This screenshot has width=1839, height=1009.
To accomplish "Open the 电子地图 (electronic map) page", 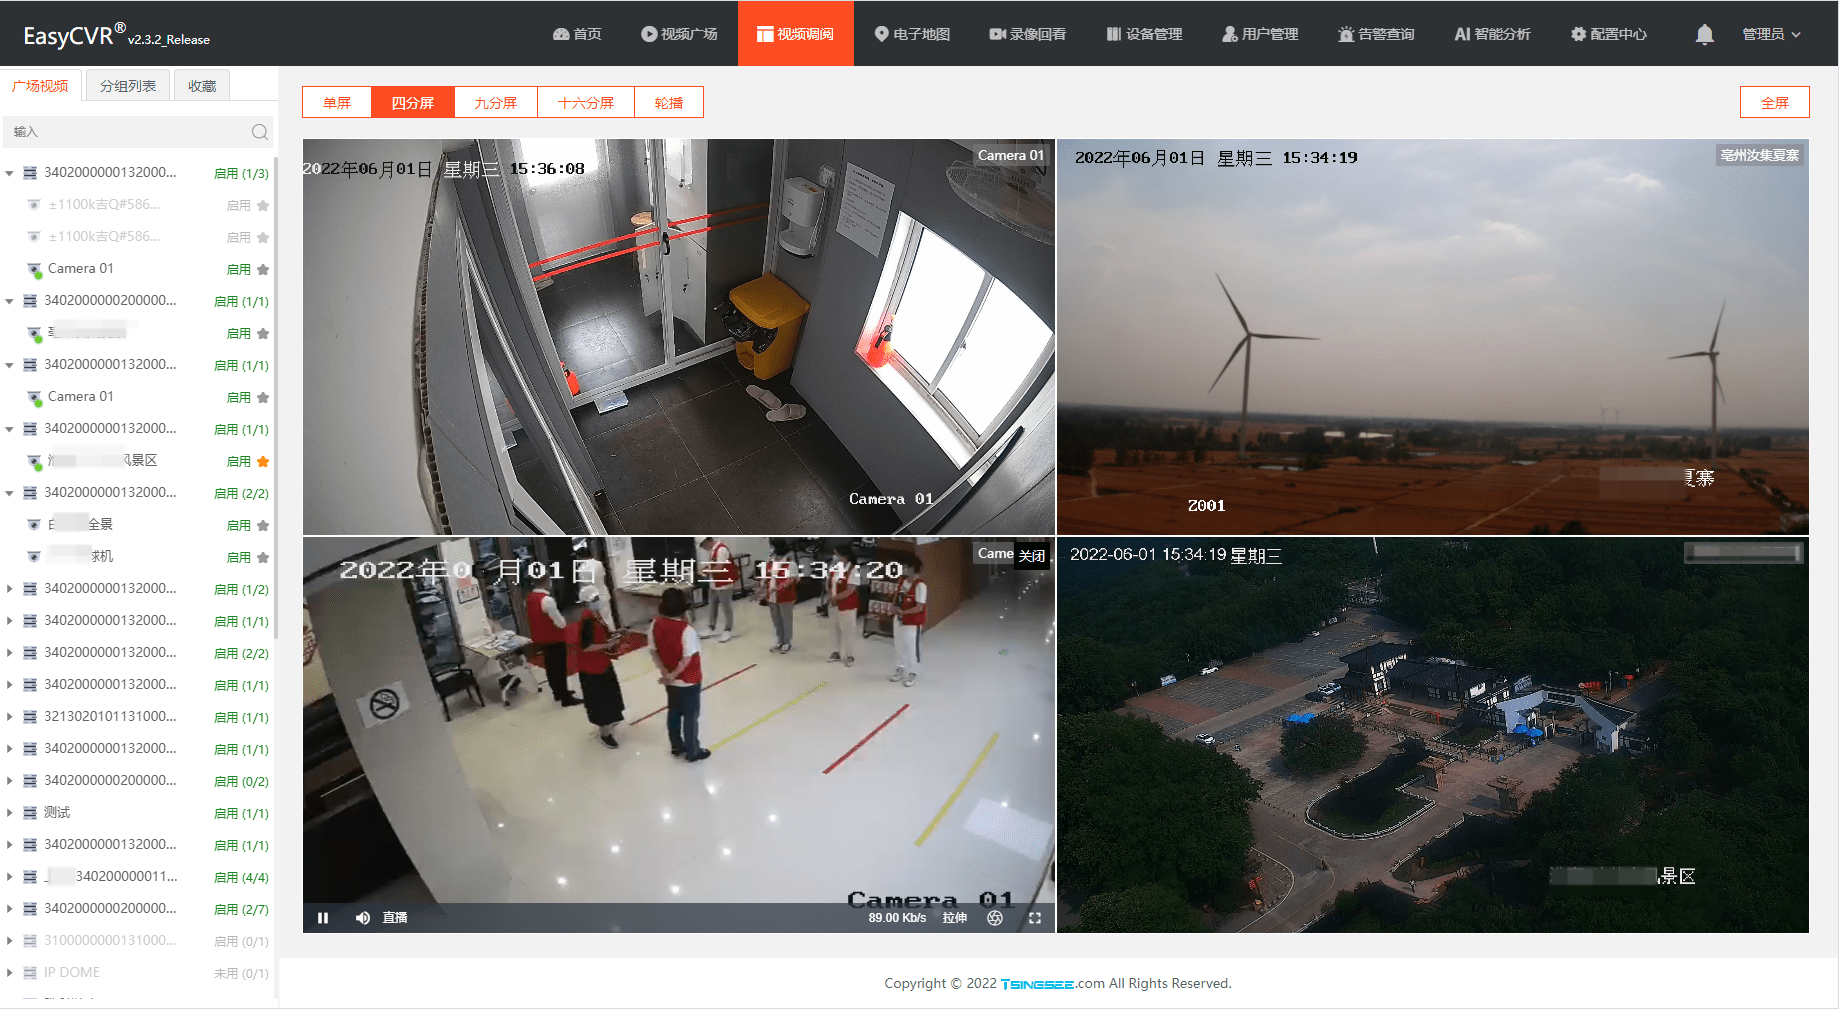I will tap(911, 33).
